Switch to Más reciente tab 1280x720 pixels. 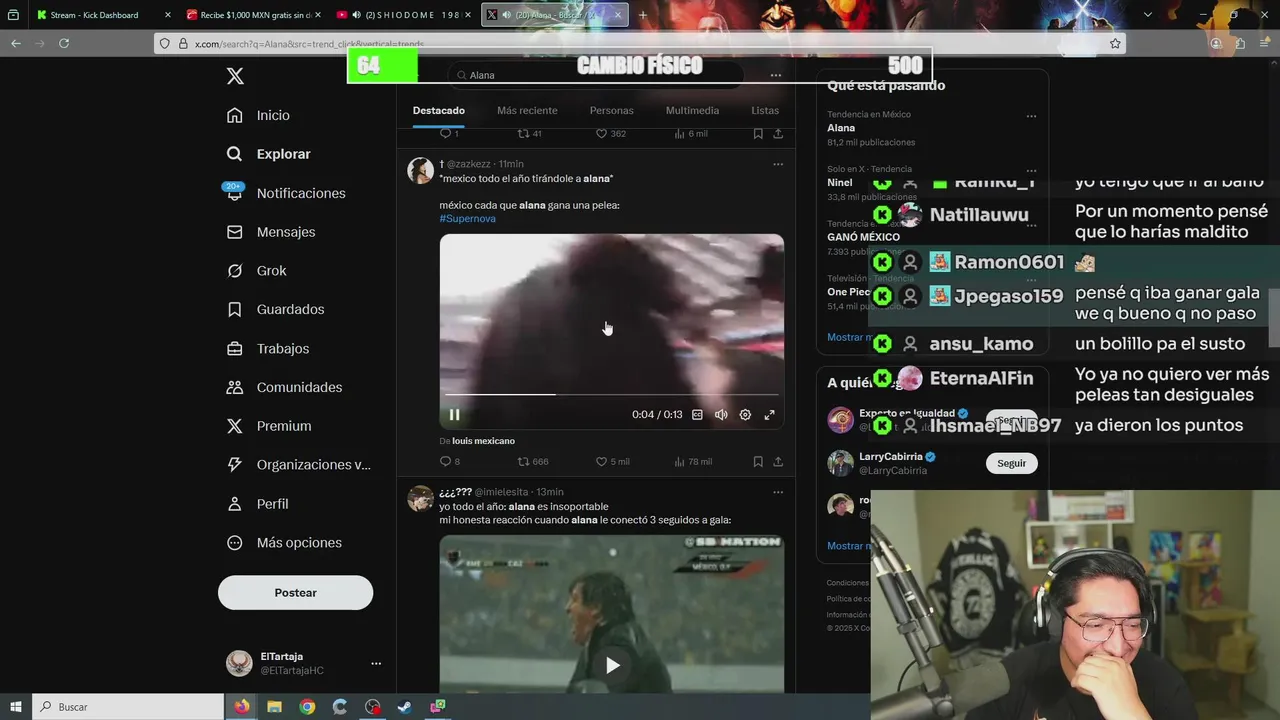(x=527, y=110)
